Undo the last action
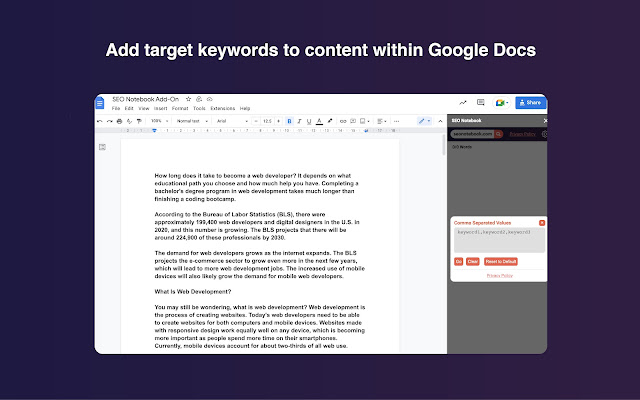Viewport: 640px width, 400px height. (100, 121)
